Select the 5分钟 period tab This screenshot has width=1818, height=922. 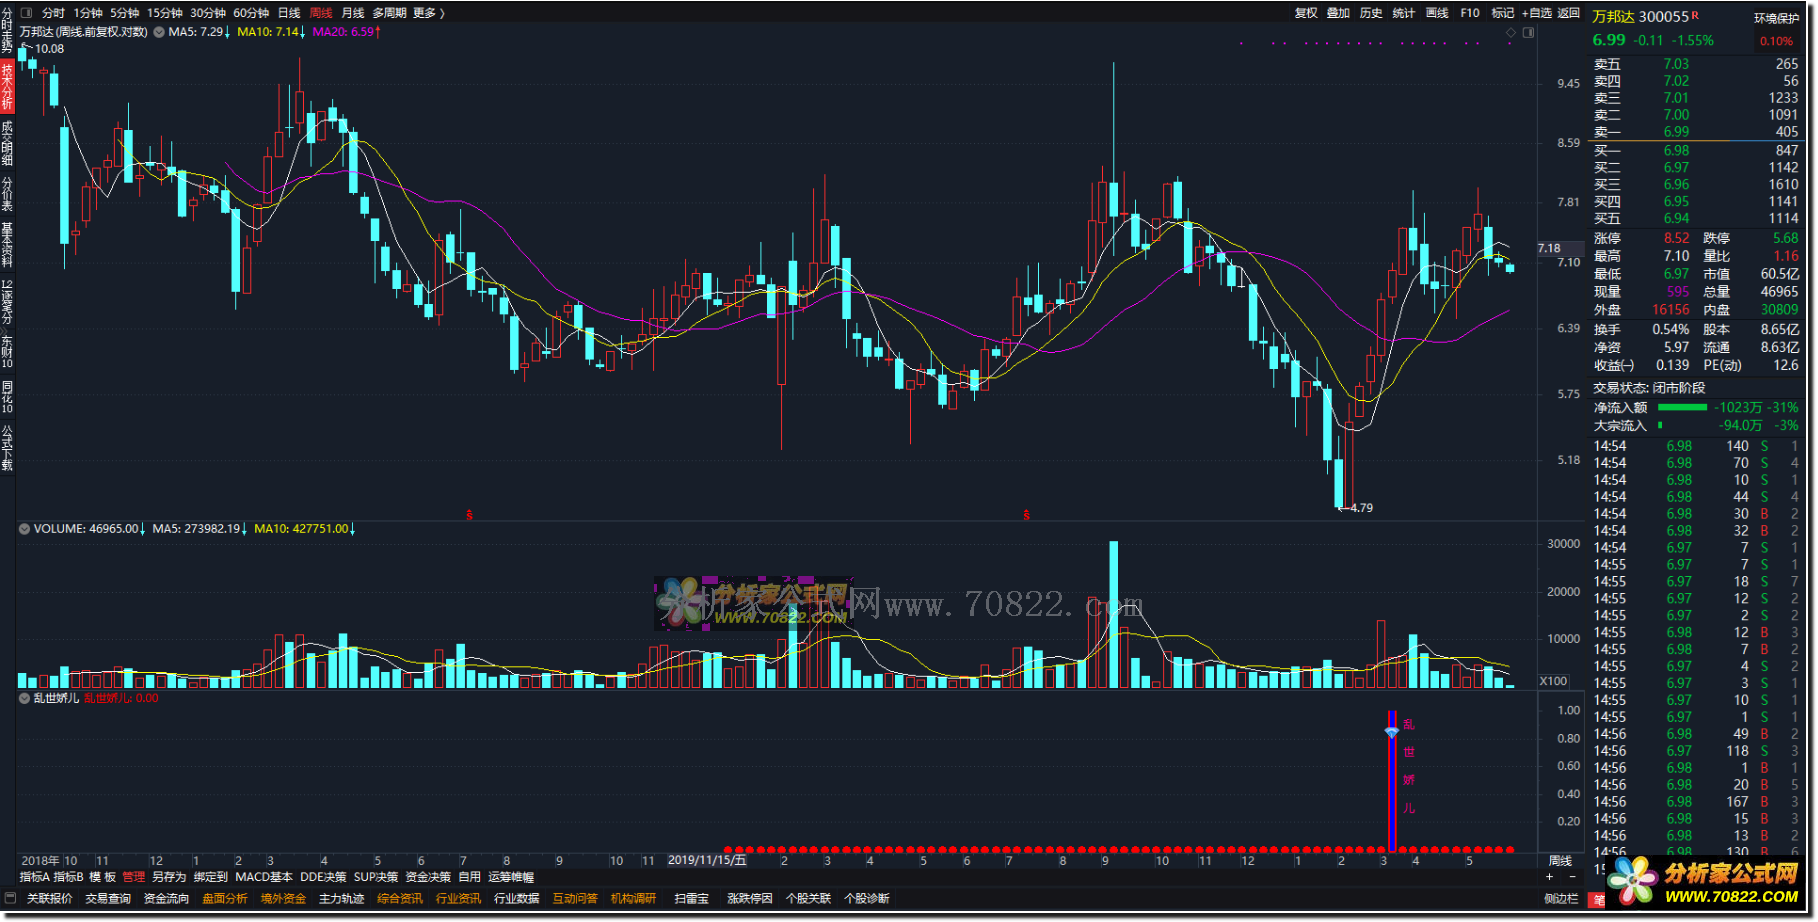pos(125,13)
